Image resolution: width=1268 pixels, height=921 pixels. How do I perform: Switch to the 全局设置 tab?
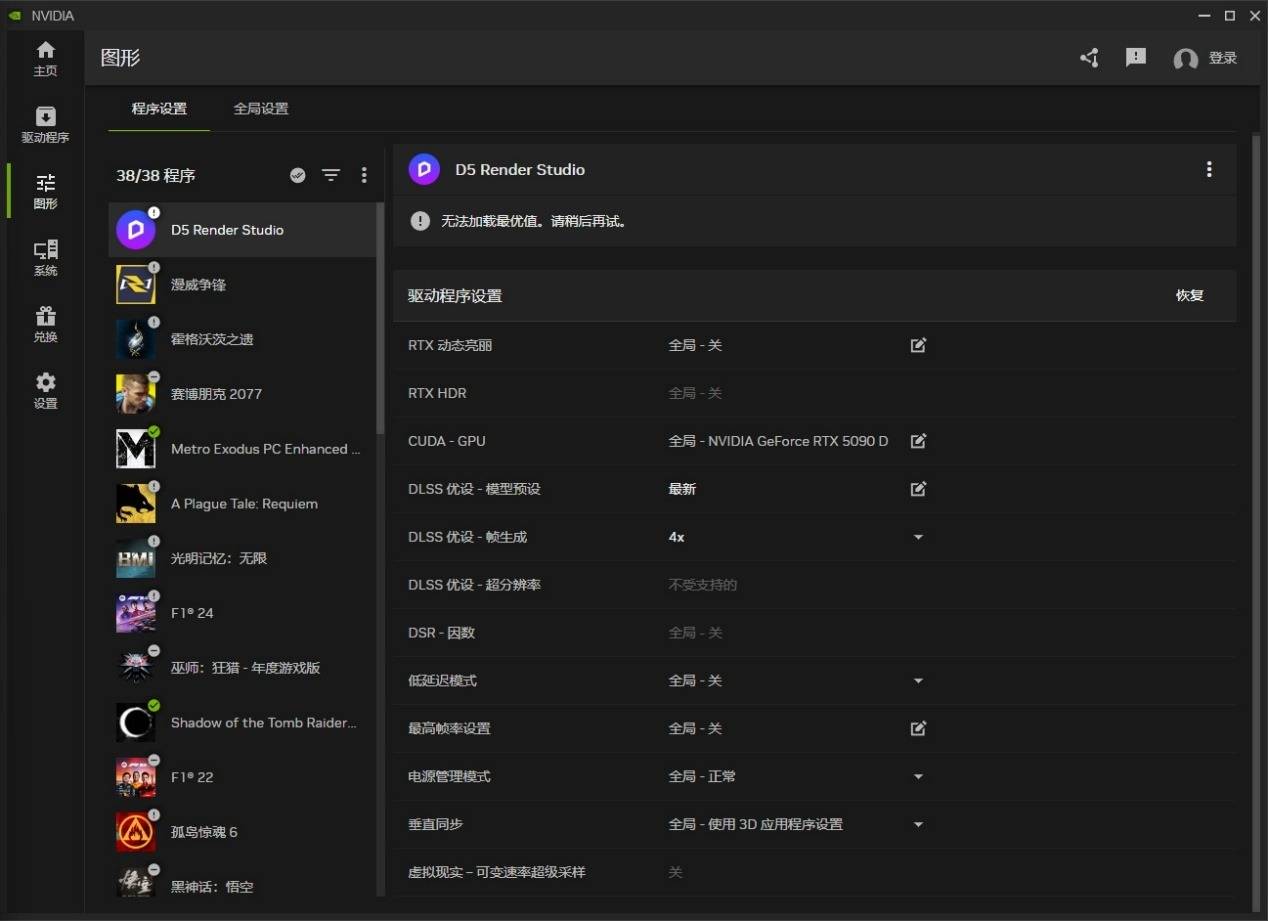pos(261,109)
